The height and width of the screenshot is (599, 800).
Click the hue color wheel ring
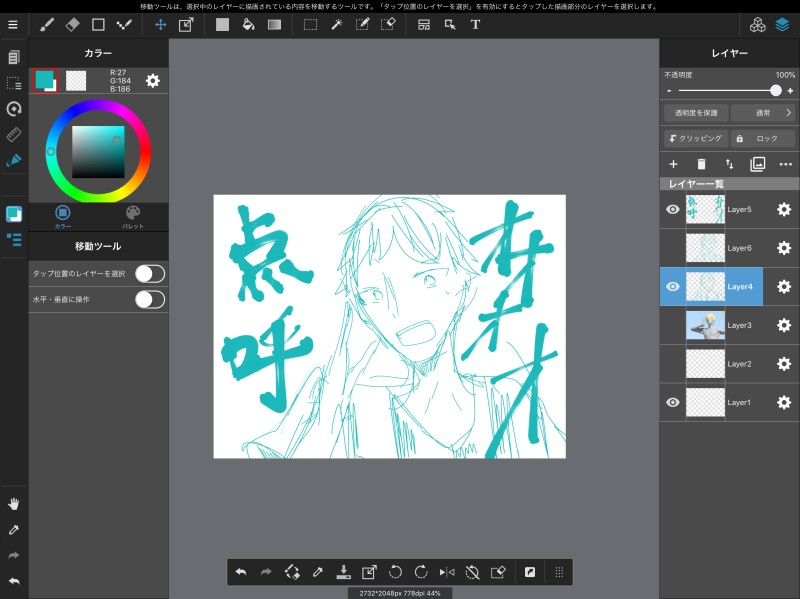click(98, 105)
